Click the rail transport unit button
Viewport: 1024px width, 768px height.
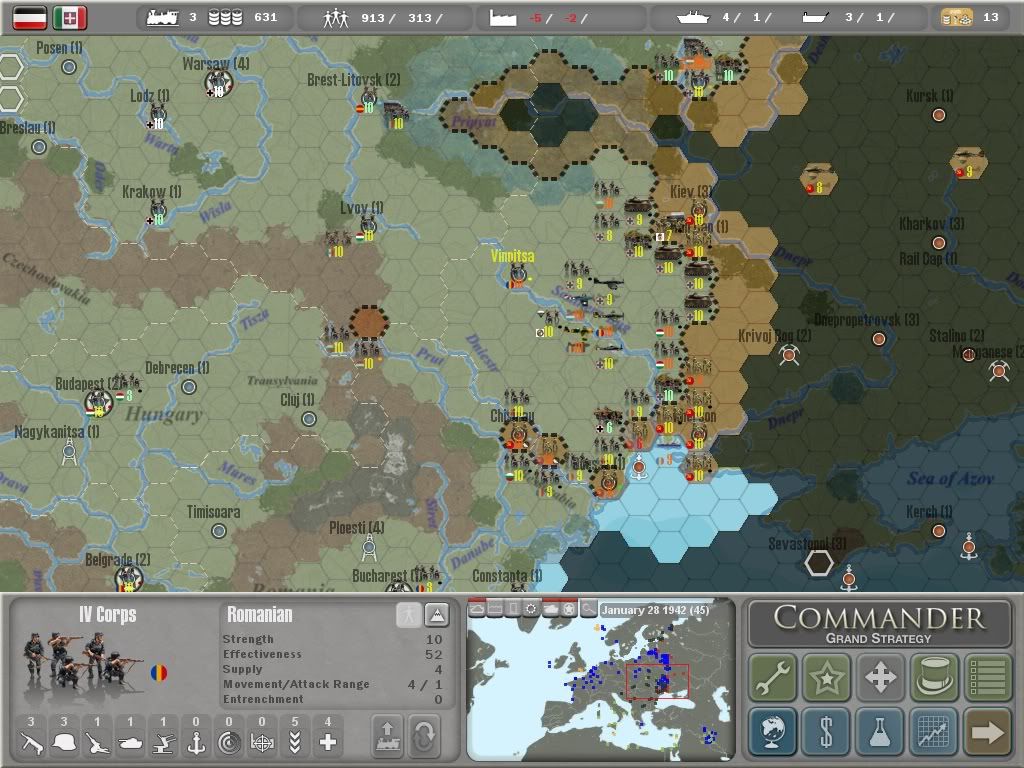[387, 735]
